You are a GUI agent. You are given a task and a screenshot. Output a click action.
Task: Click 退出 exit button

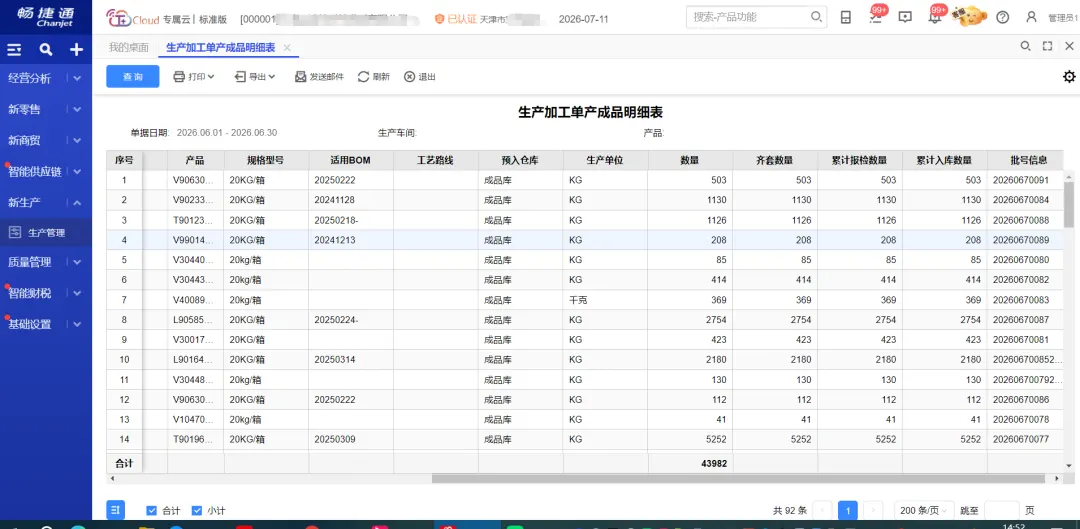[x=419, y=76]
